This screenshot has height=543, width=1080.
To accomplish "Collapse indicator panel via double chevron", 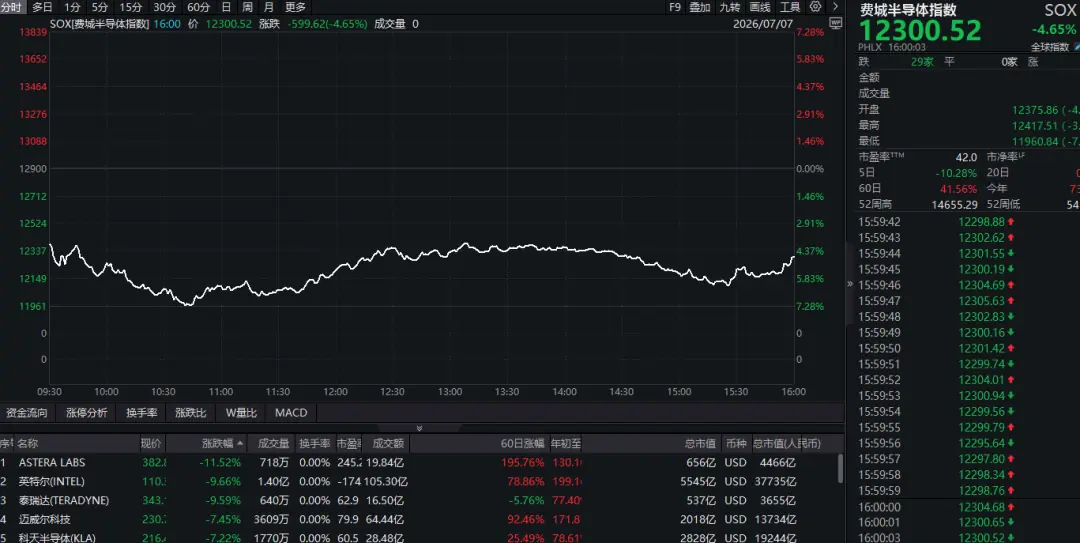I will (419, 428).
